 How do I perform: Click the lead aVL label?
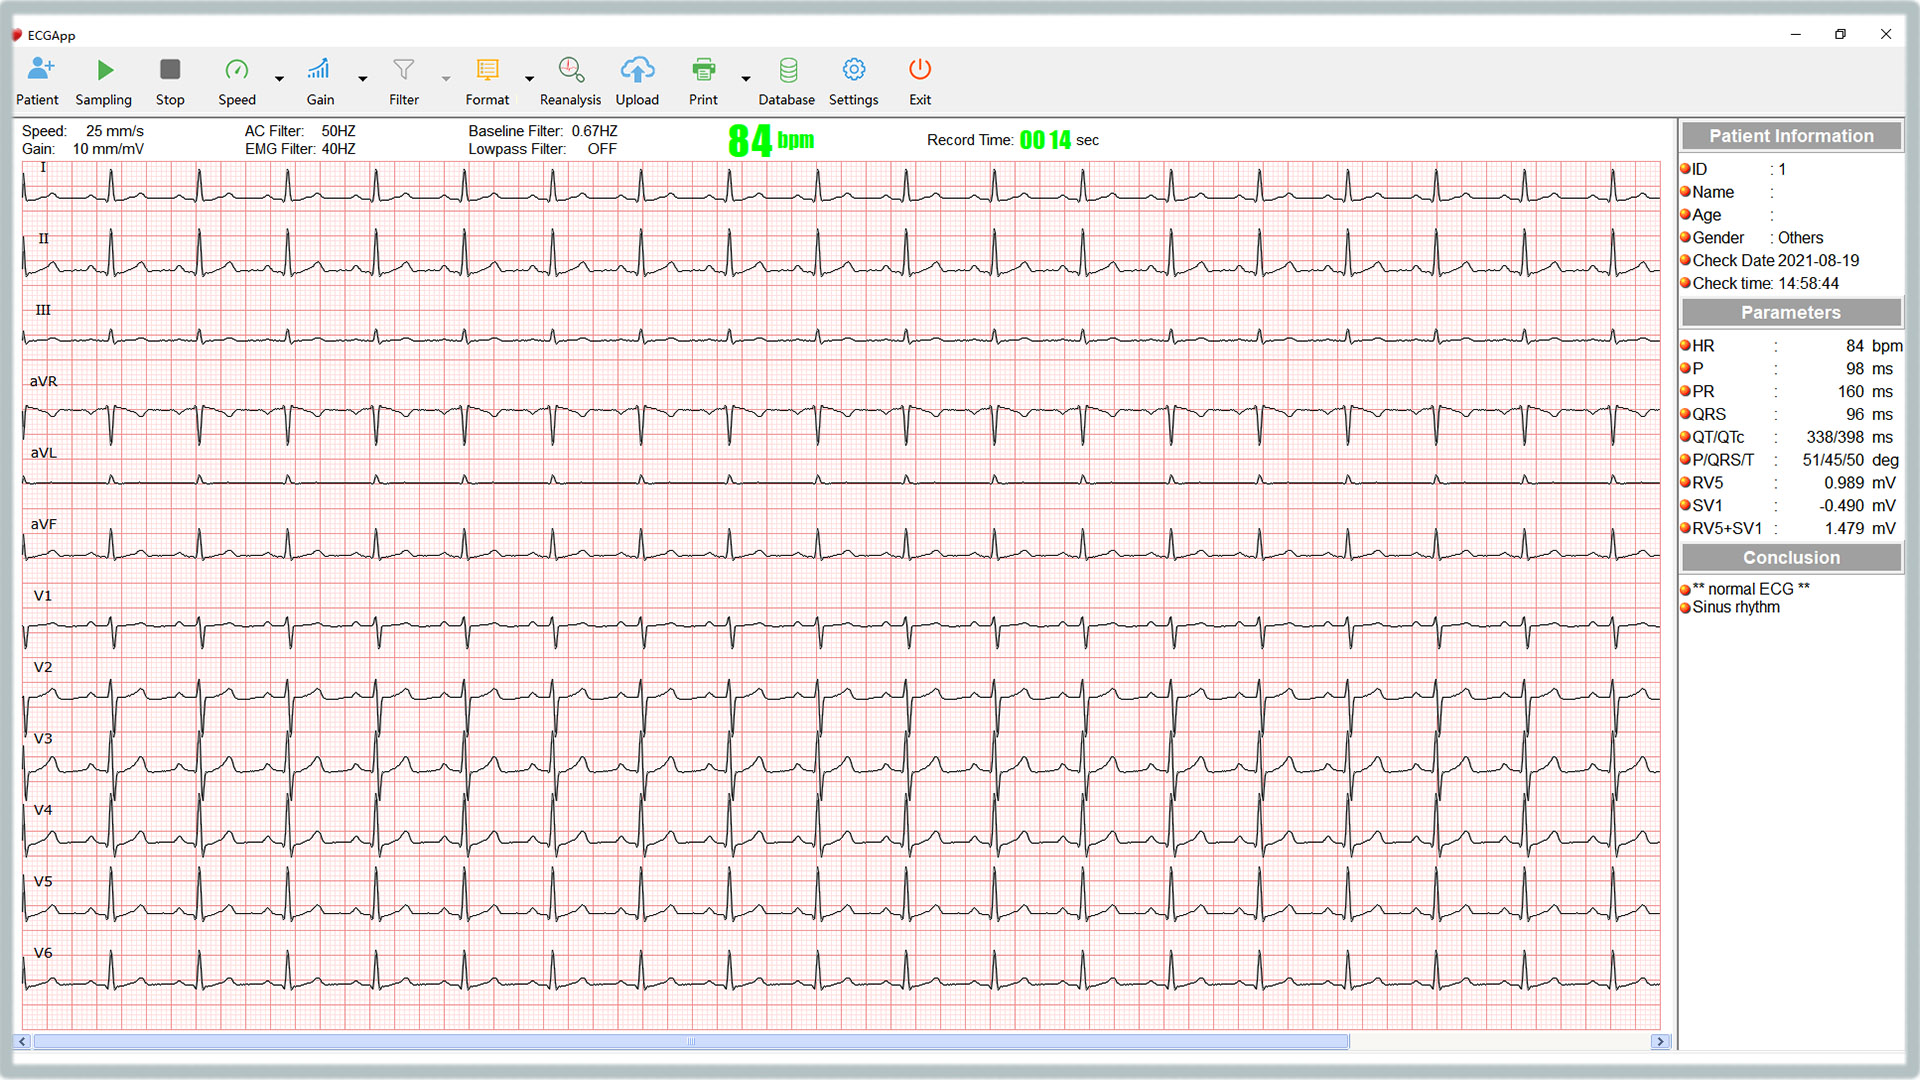pos(44,453)
